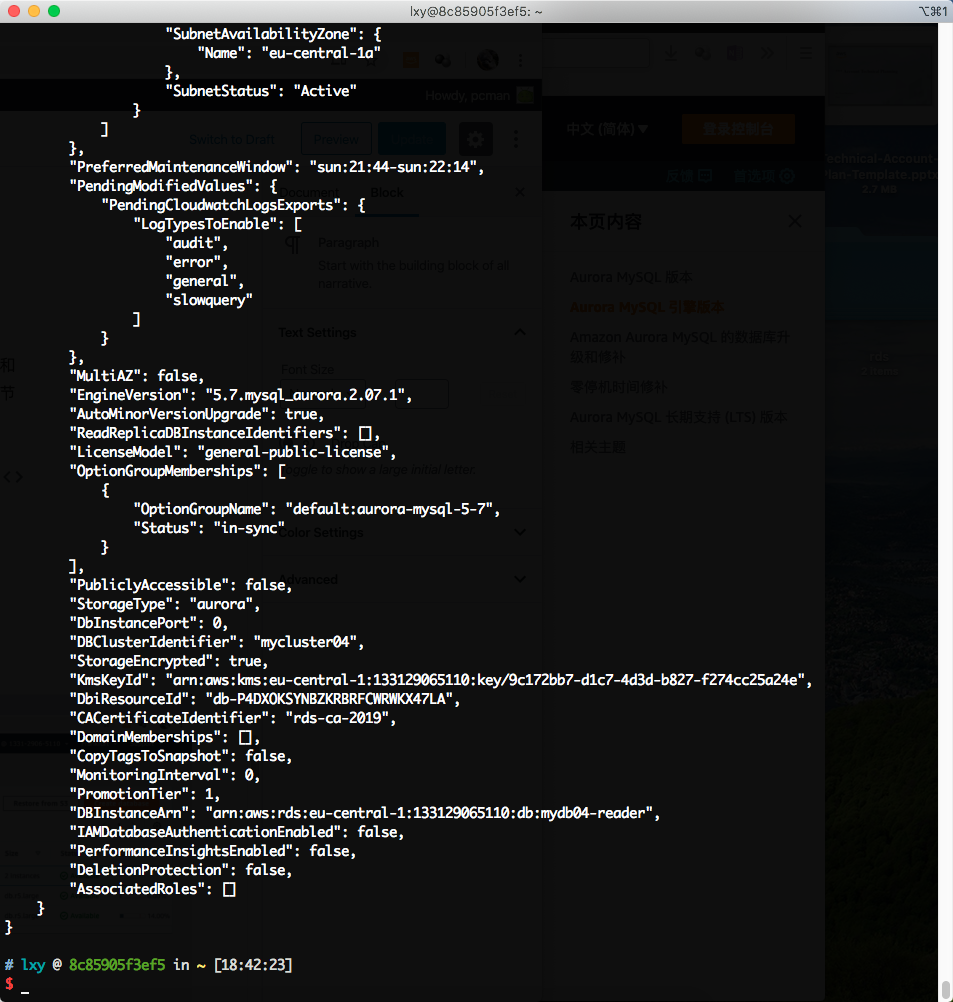Open the editor settings gear icon
Image resolution: width=953 pixels, height=1002 pixels.
475,139
